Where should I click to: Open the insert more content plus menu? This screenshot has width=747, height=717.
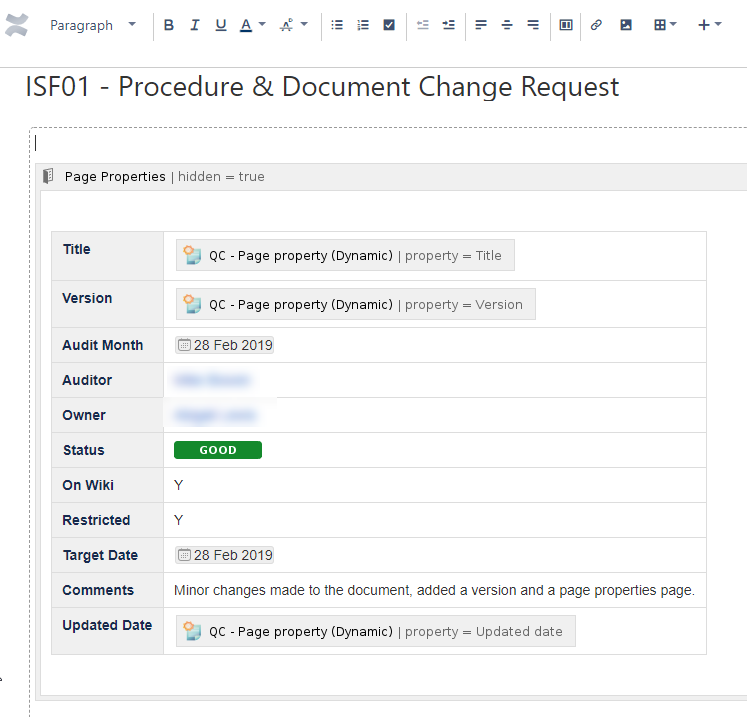[709, 25]
